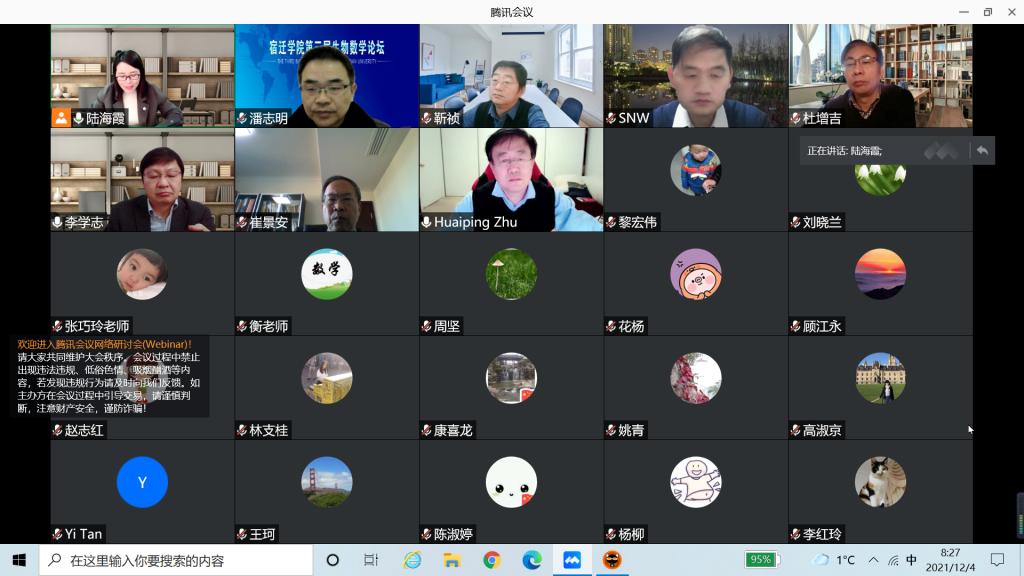Screen dimensions: 1024x576
Task: Click the Cortana circle icon
Action: click(x=333, y=560)
